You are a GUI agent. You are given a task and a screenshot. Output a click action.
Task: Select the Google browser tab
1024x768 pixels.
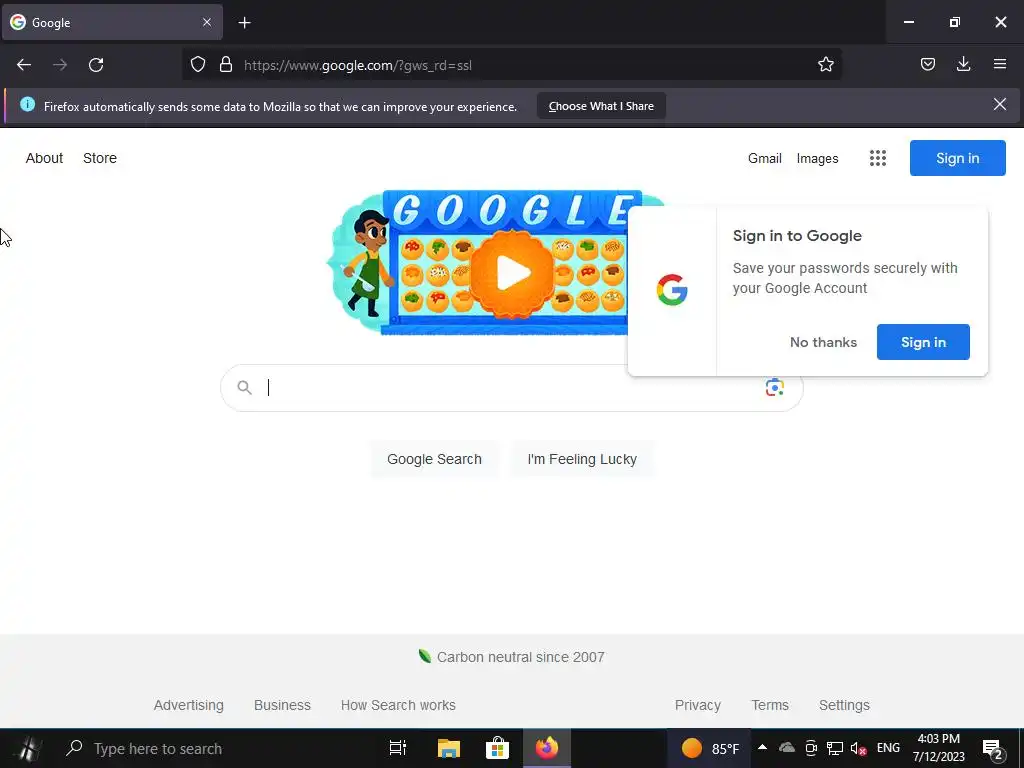click(112, 22)
